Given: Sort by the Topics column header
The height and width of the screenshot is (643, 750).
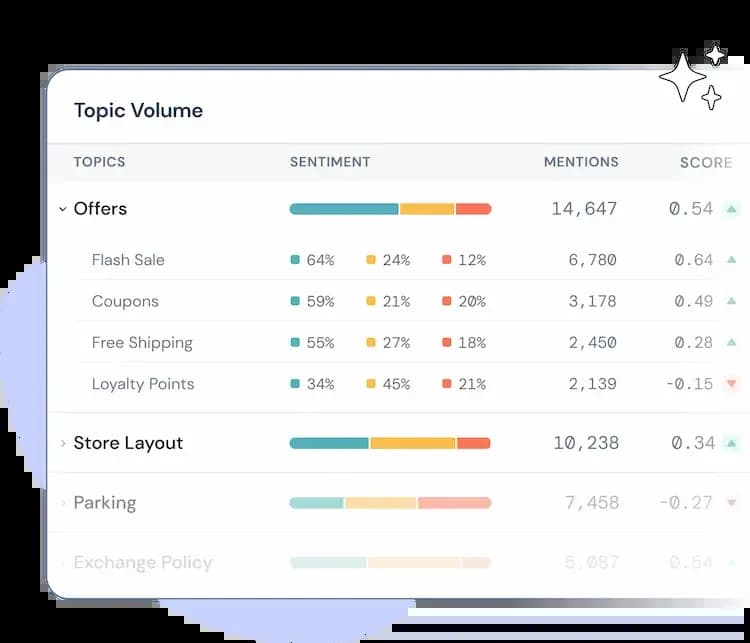Looking at the screenshot, I should coord(99,162).
